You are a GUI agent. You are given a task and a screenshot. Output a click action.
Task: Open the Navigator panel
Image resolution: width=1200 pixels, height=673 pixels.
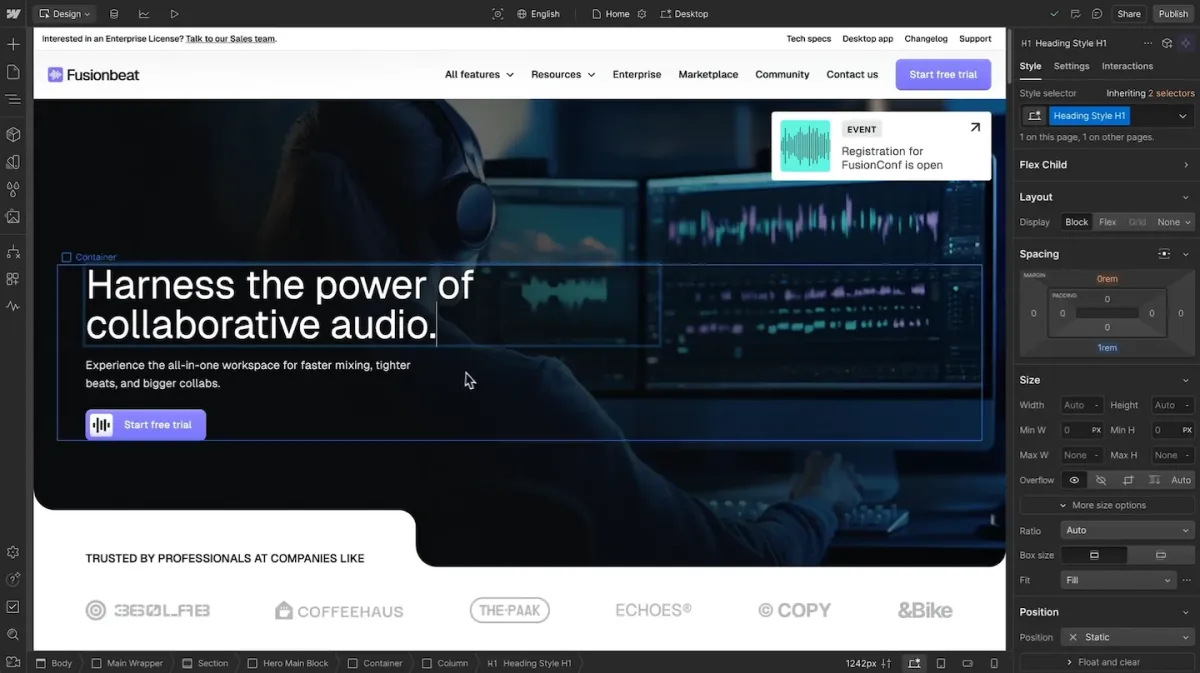pyautogui.click(x=13, y=99)
